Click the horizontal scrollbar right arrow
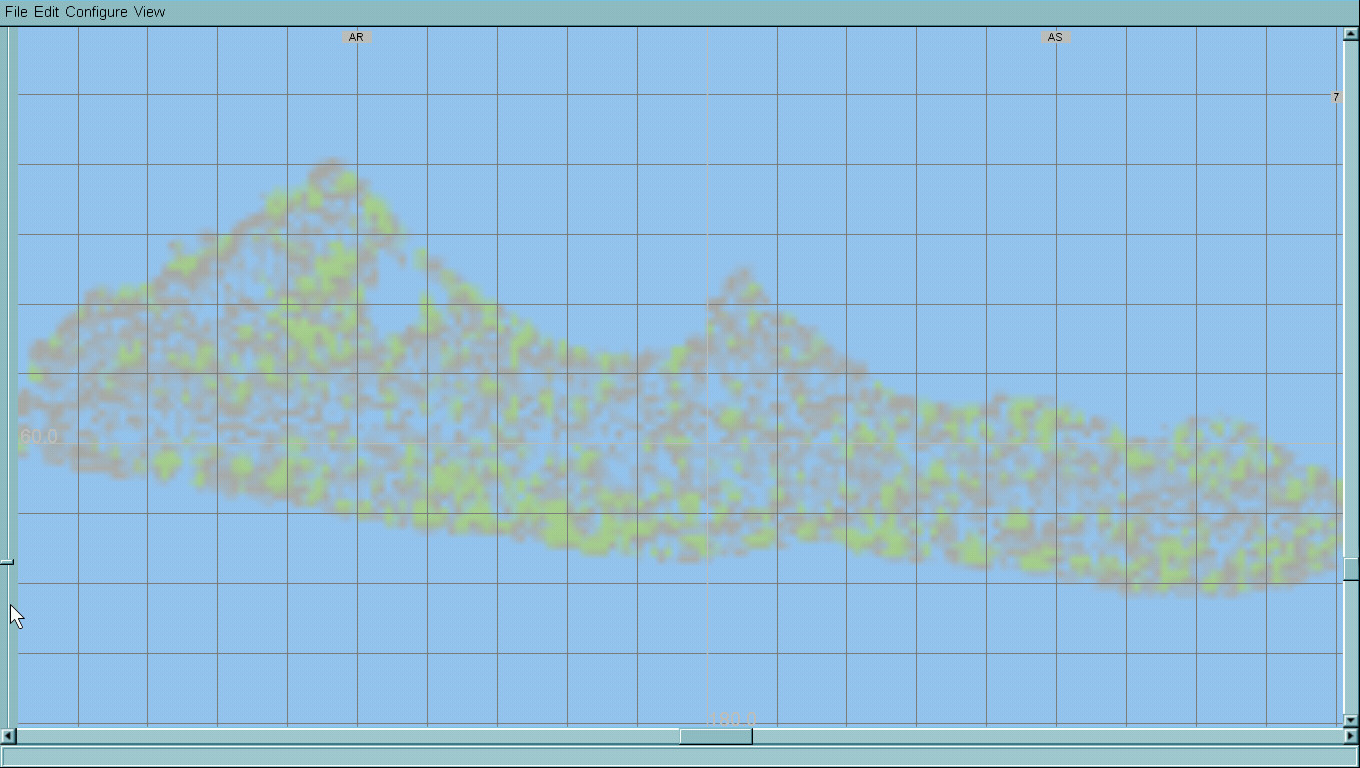1360x768 pixels. coord(1351,737)
